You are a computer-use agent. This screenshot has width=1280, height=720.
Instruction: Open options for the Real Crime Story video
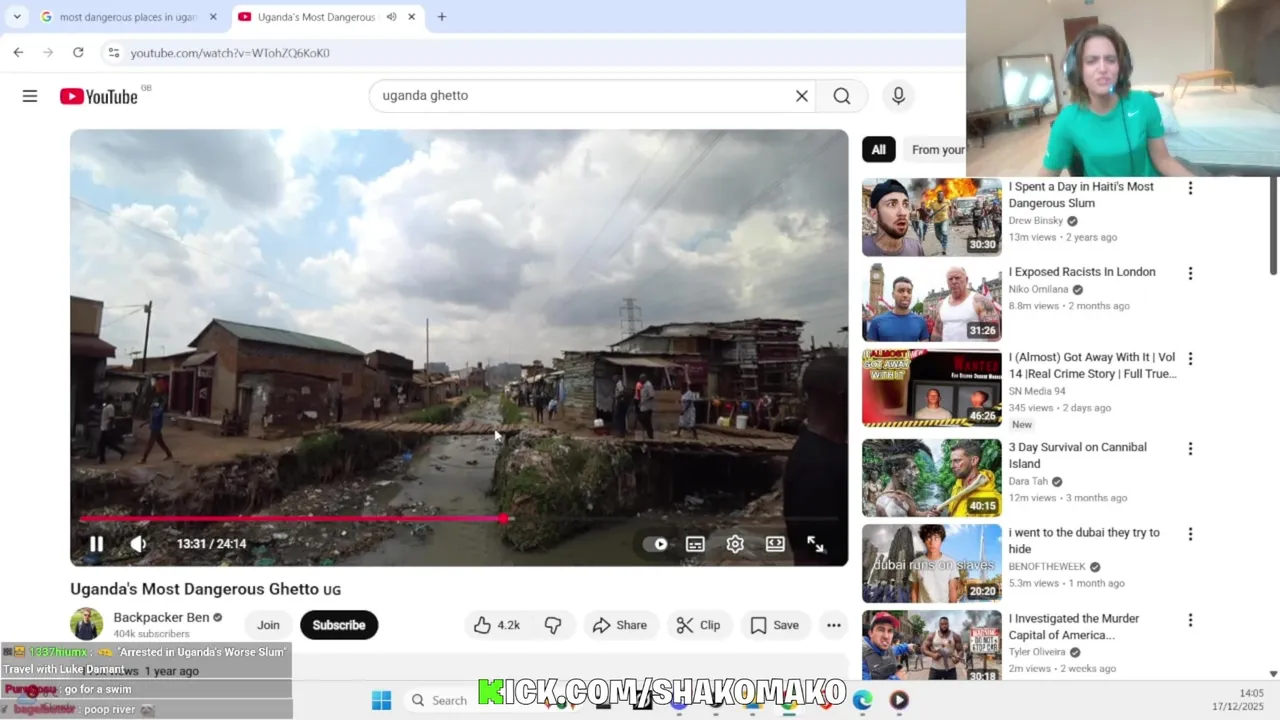[x=1190, y=359]
